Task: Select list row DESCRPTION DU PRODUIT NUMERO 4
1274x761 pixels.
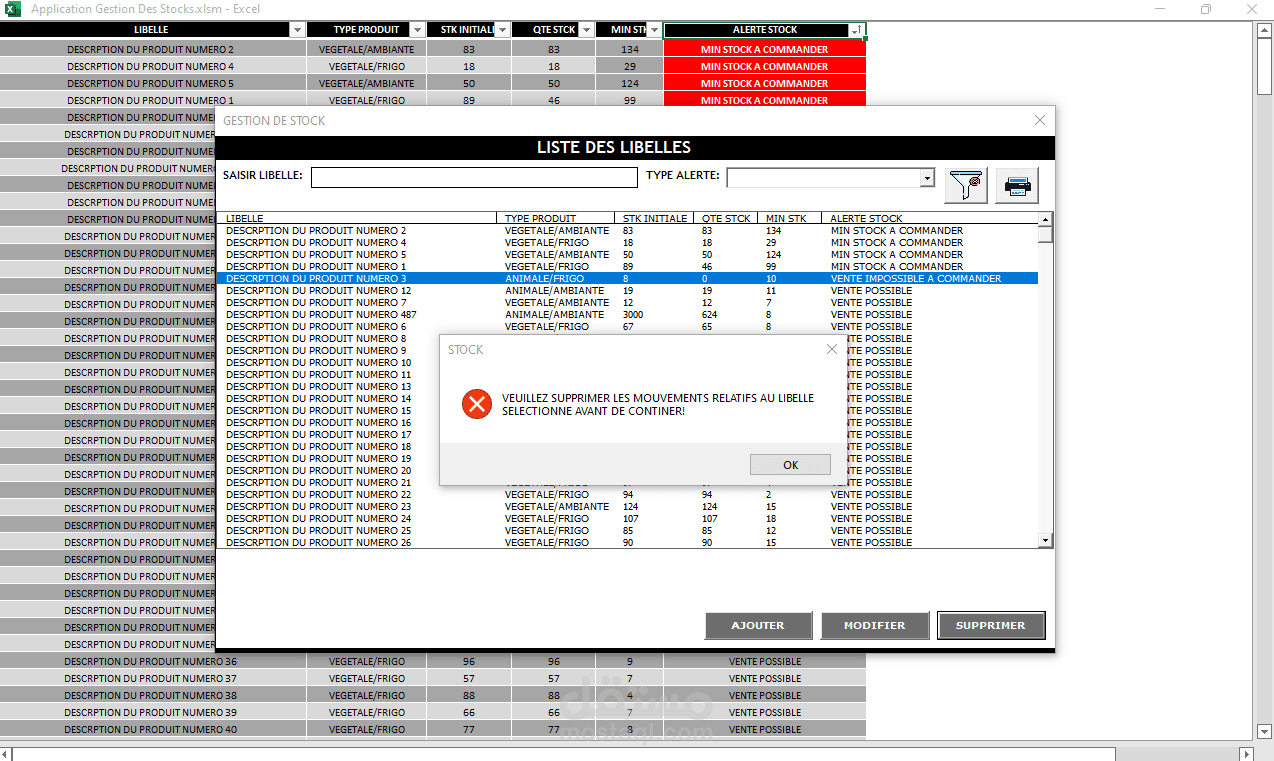Action: [627, 242]
